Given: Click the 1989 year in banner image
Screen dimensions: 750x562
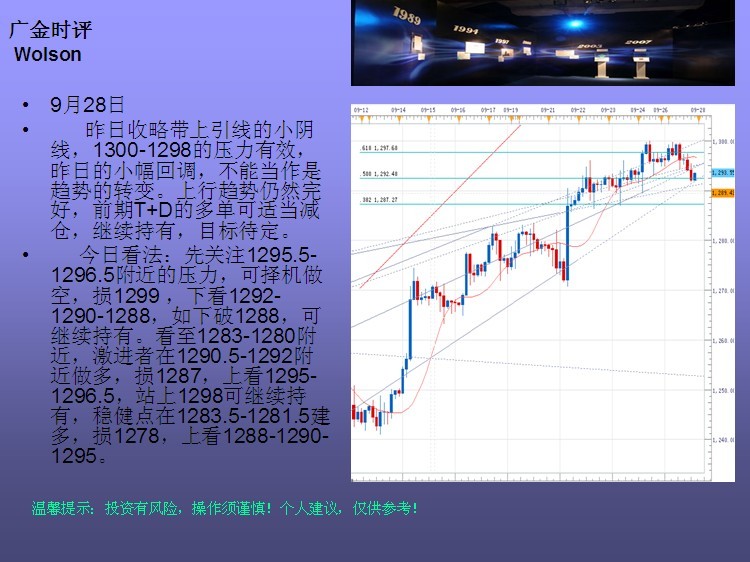Looking at the screenshot, I should tap(405, 16).
